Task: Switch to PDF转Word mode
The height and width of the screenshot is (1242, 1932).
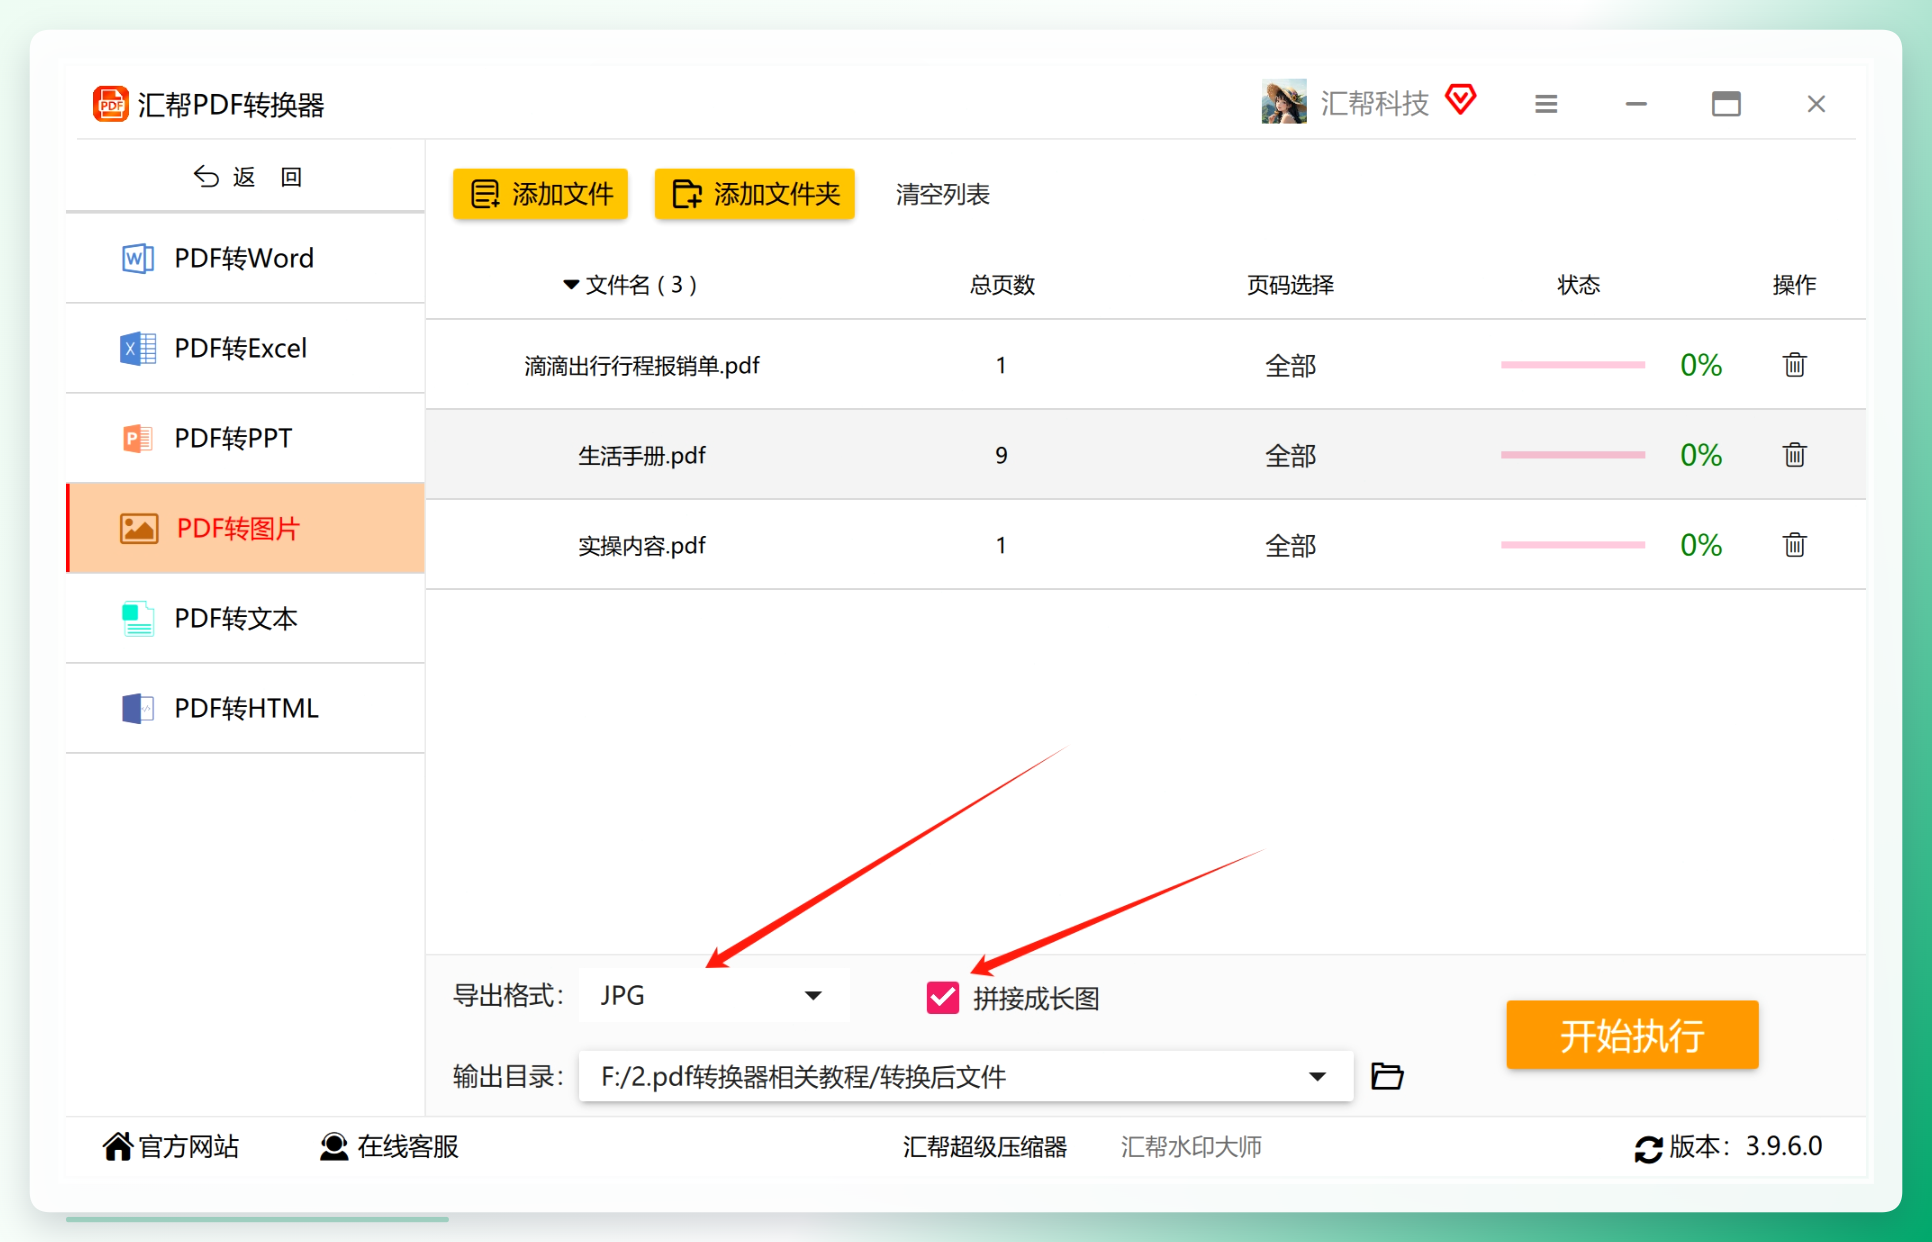Action: pos(246,258)
